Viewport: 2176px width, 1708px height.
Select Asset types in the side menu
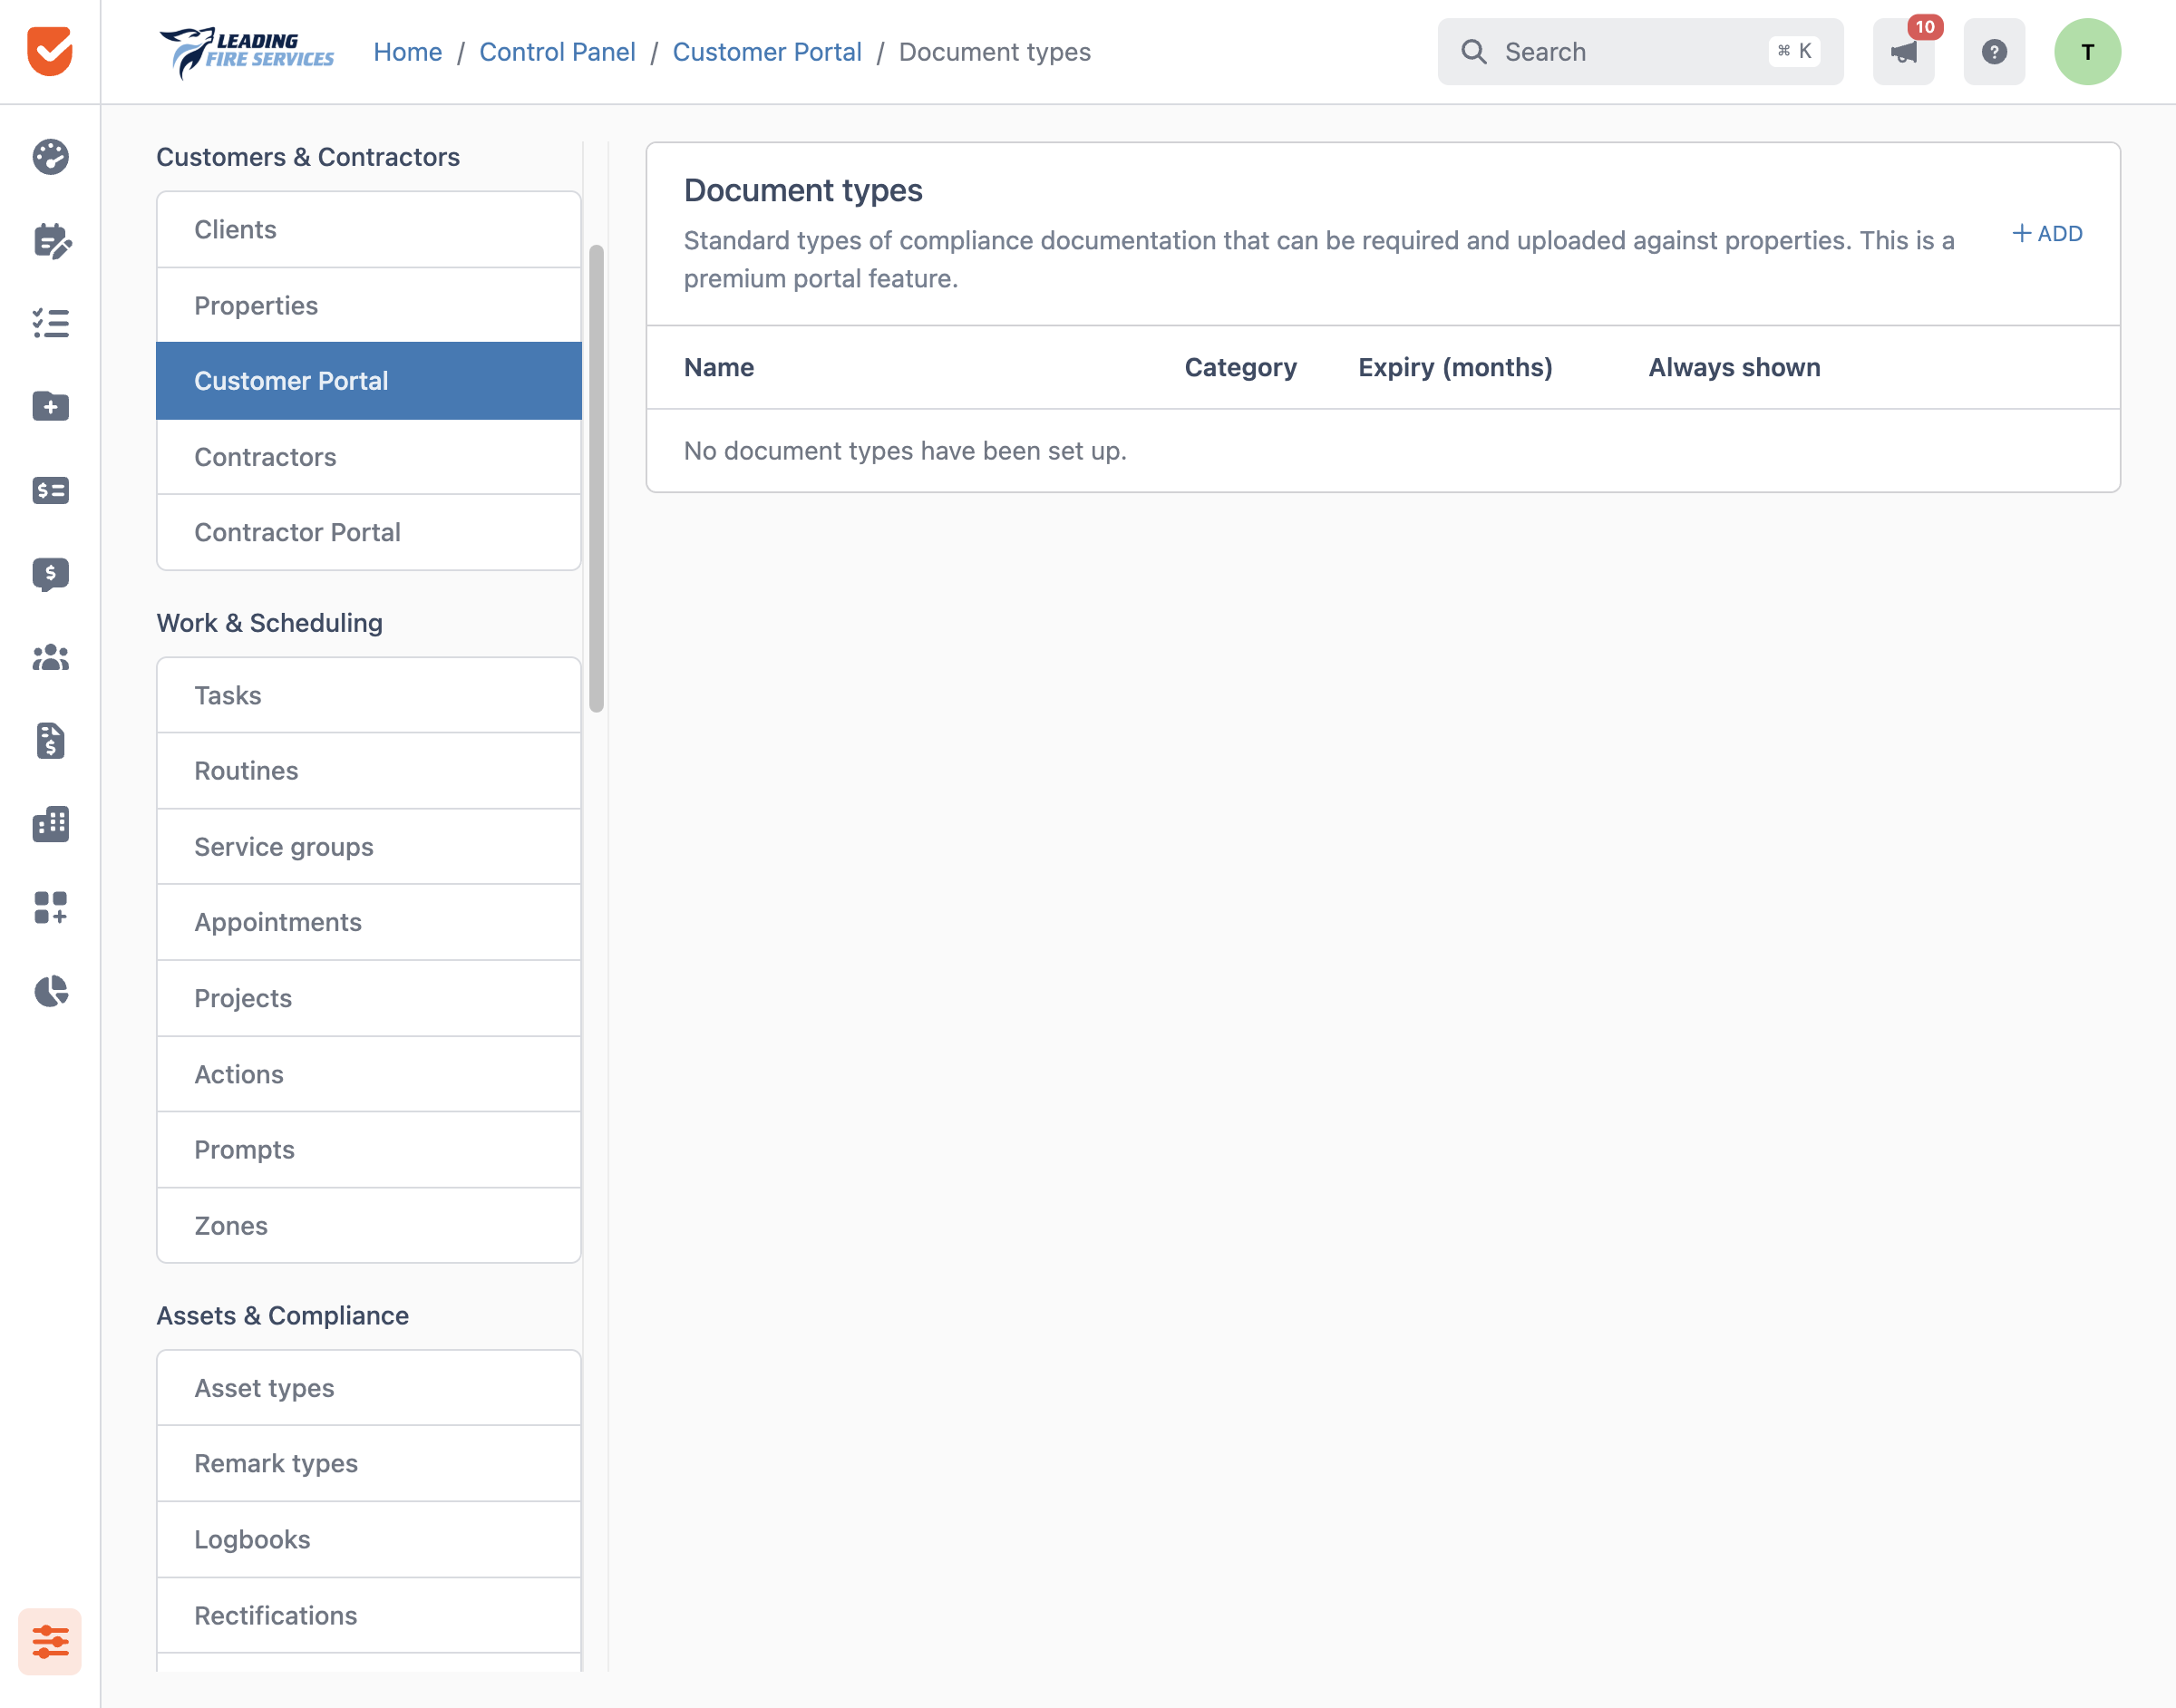(369, 1388)
